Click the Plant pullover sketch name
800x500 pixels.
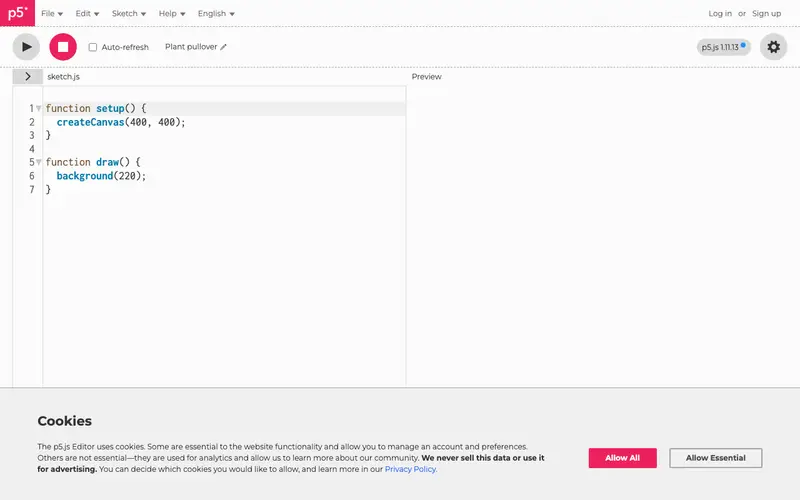pos(191,47)
